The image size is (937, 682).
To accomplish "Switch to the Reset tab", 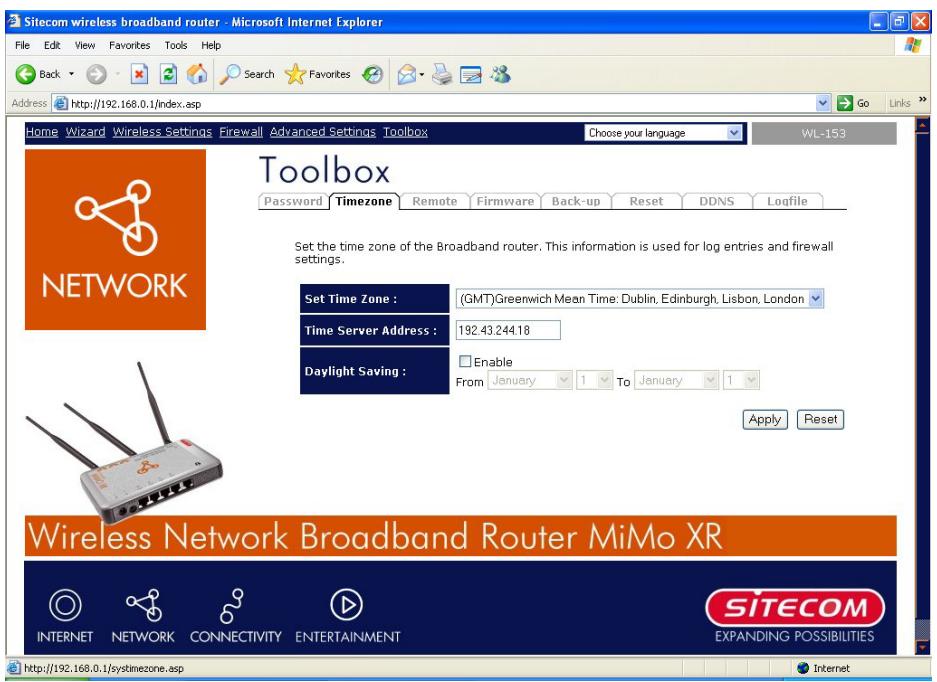I will (x=647, y=201).
